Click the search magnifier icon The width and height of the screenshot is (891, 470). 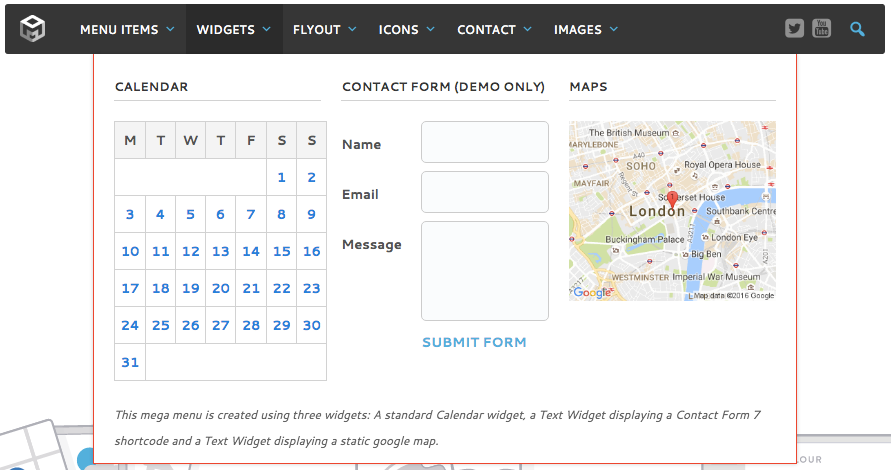(x=857, y=29)
